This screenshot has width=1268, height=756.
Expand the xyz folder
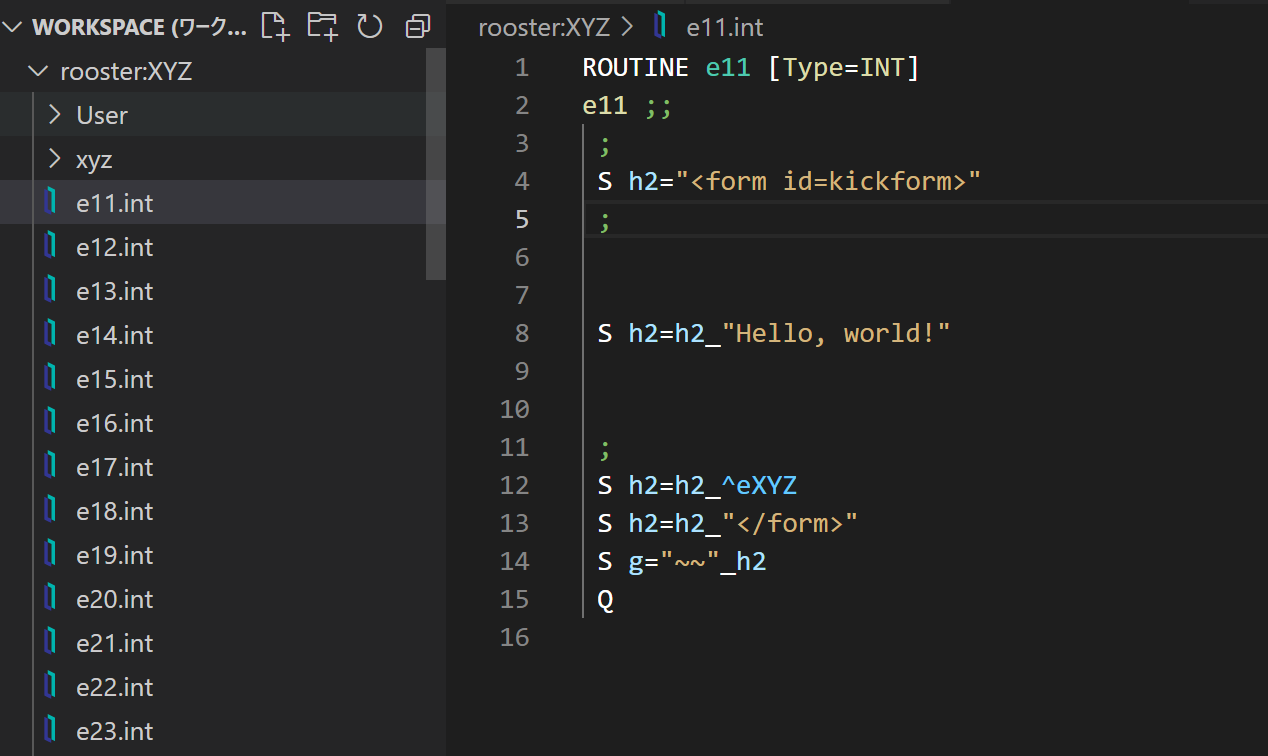click(x=56, y=159)
